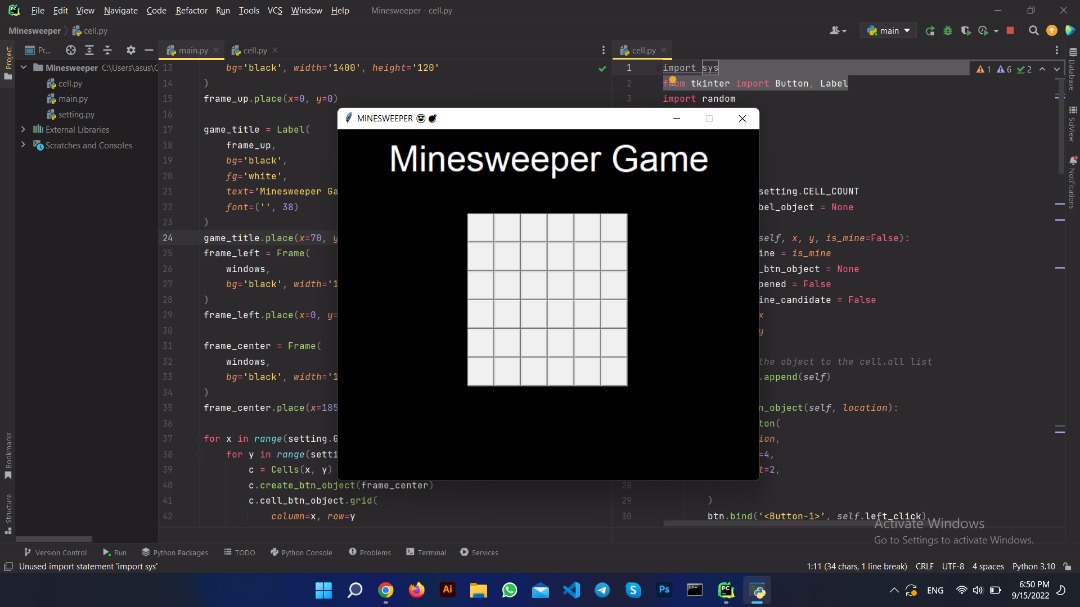The image size is (1080, 607).
Task: Click the Profile run icon
Action: pyautogui.click(x=983, y=30)
